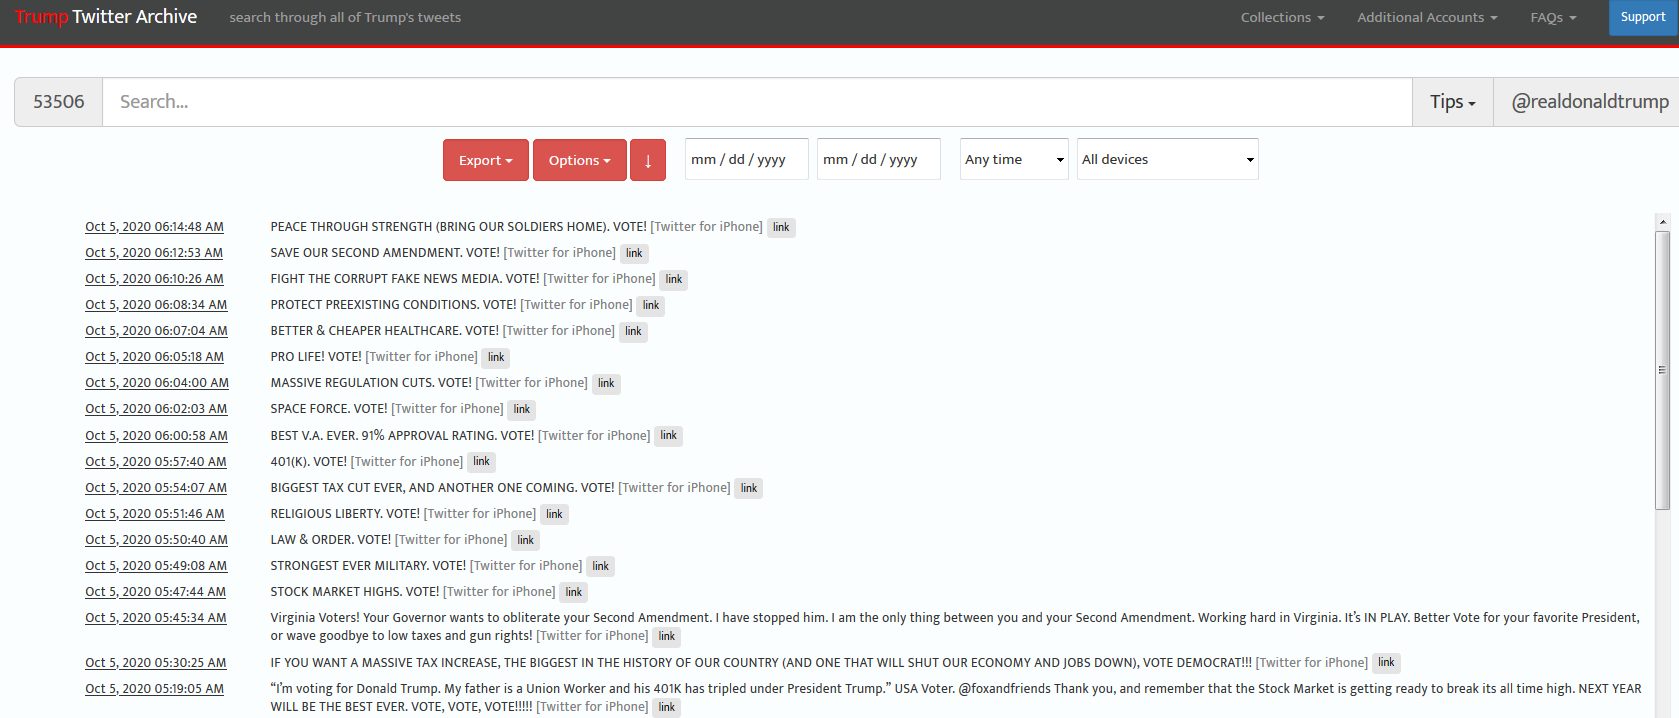1679x718 pixels.
Task: Open the Oct 5, 2020 06:02:03 AM timestamp
Action: (x=156, y=409)
